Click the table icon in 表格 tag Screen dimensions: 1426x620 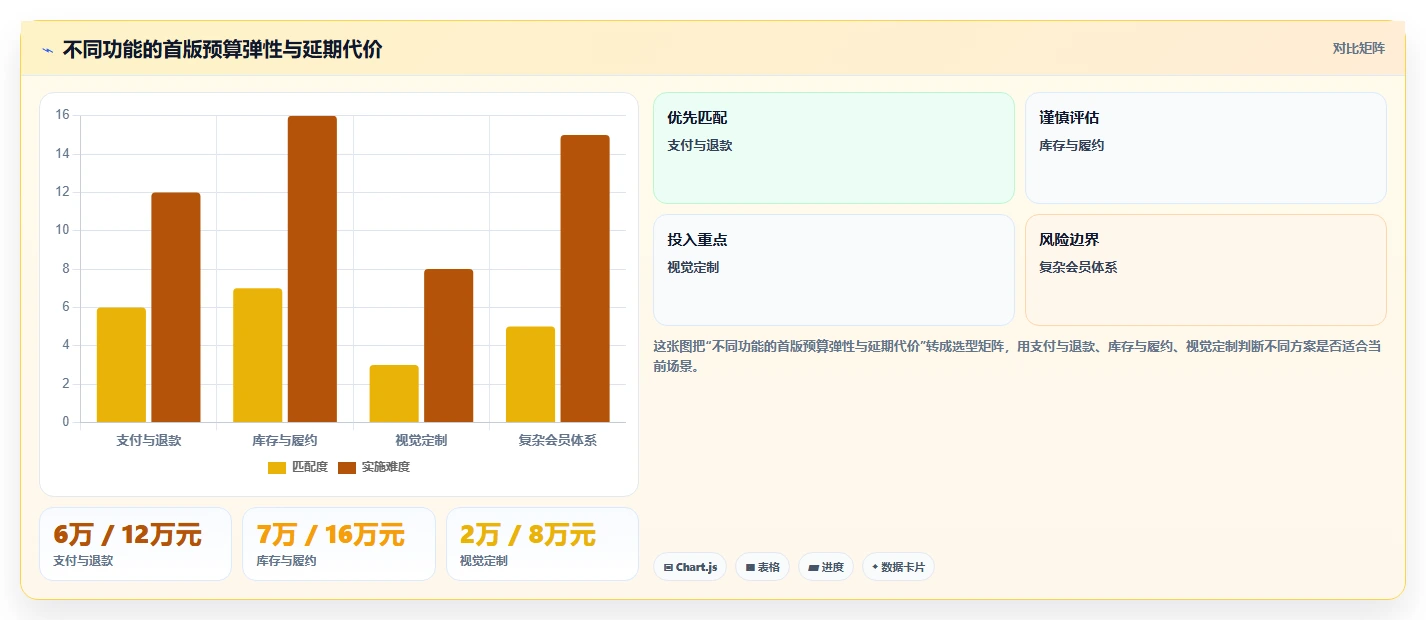[750, 567]
